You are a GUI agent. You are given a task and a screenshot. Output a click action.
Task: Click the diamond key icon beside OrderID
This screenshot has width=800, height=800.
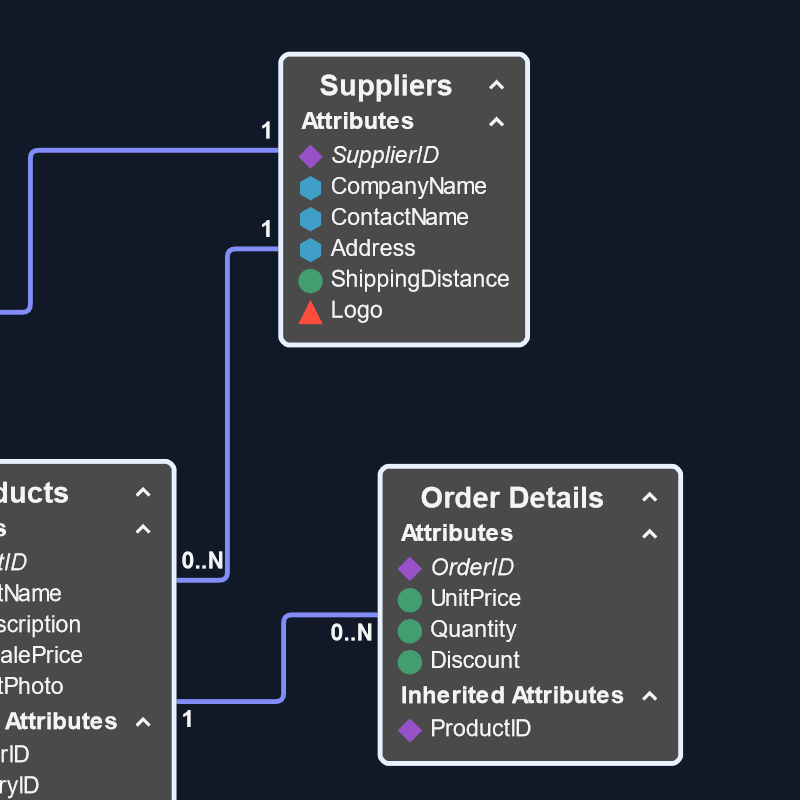(408, 568)
